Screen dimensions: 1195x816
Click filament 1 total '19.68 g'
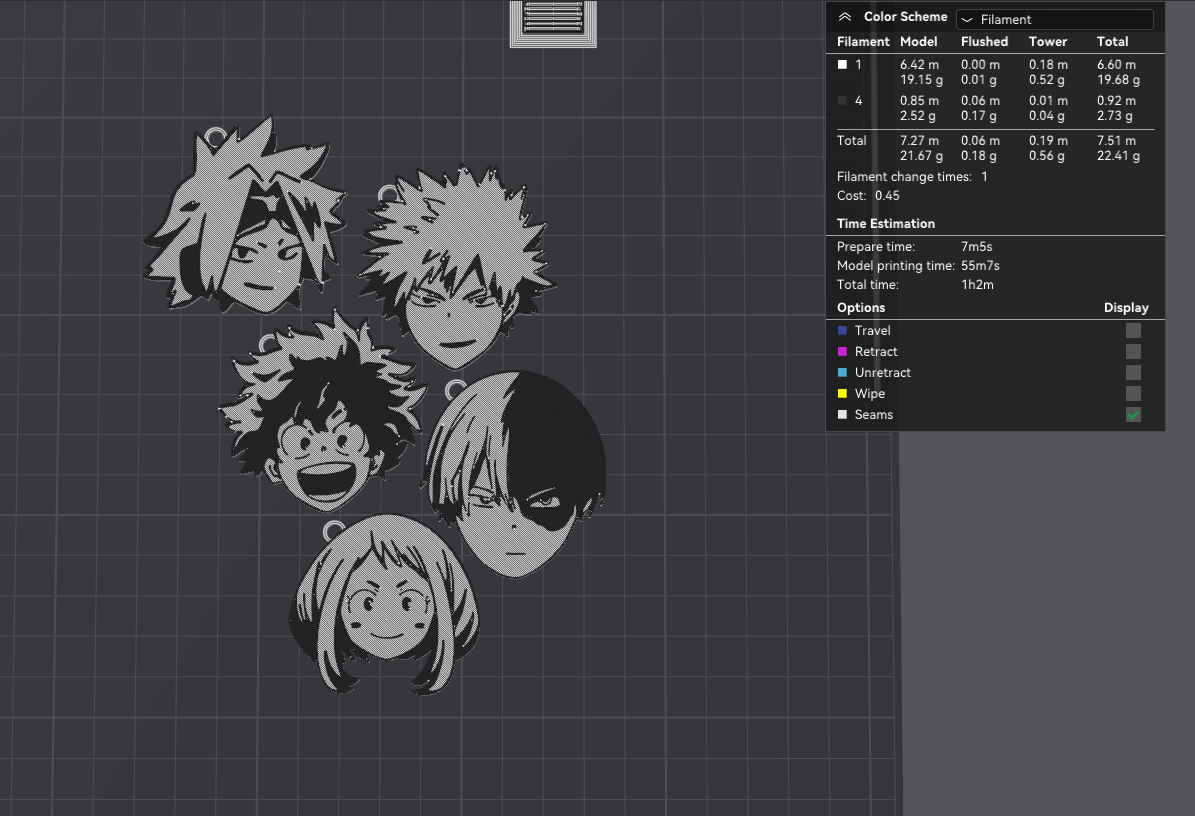(1118, 80)
